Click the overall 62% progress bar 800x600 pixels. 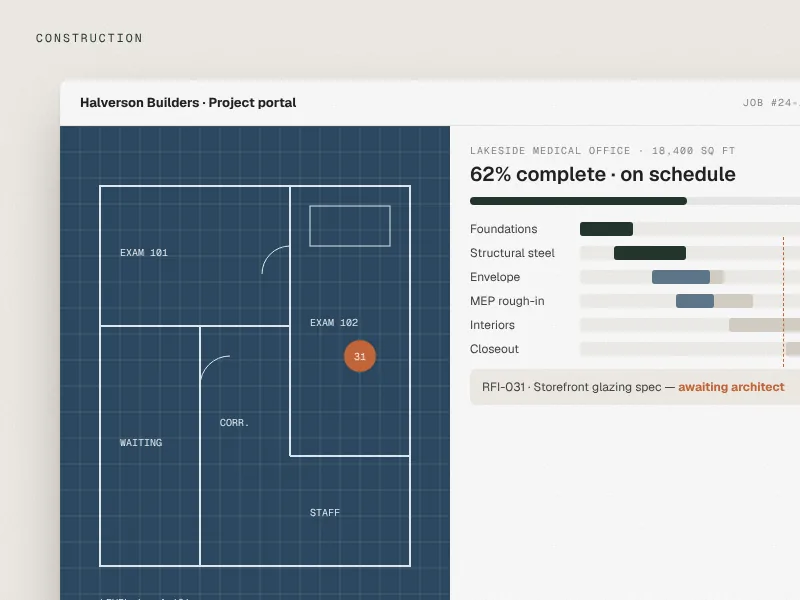(635, 201)
